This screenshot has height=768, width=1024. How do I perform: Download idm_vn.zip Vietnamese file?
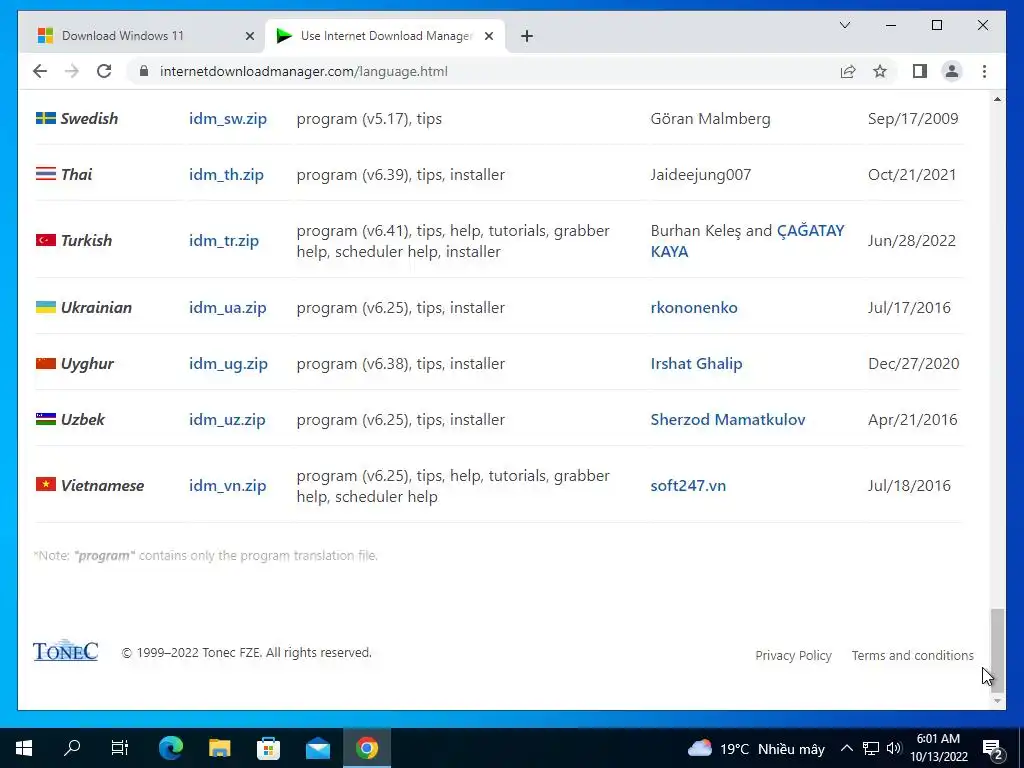point(228,486)
